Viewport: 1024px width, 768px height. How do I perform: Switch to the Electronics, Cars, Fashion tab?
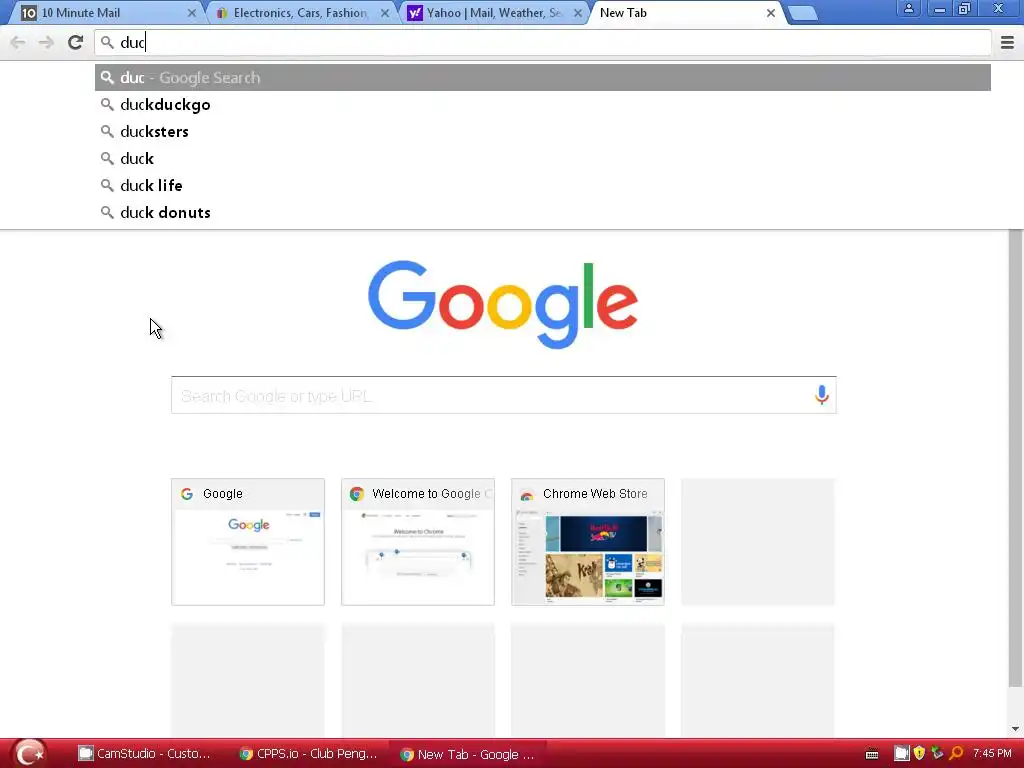302,13
